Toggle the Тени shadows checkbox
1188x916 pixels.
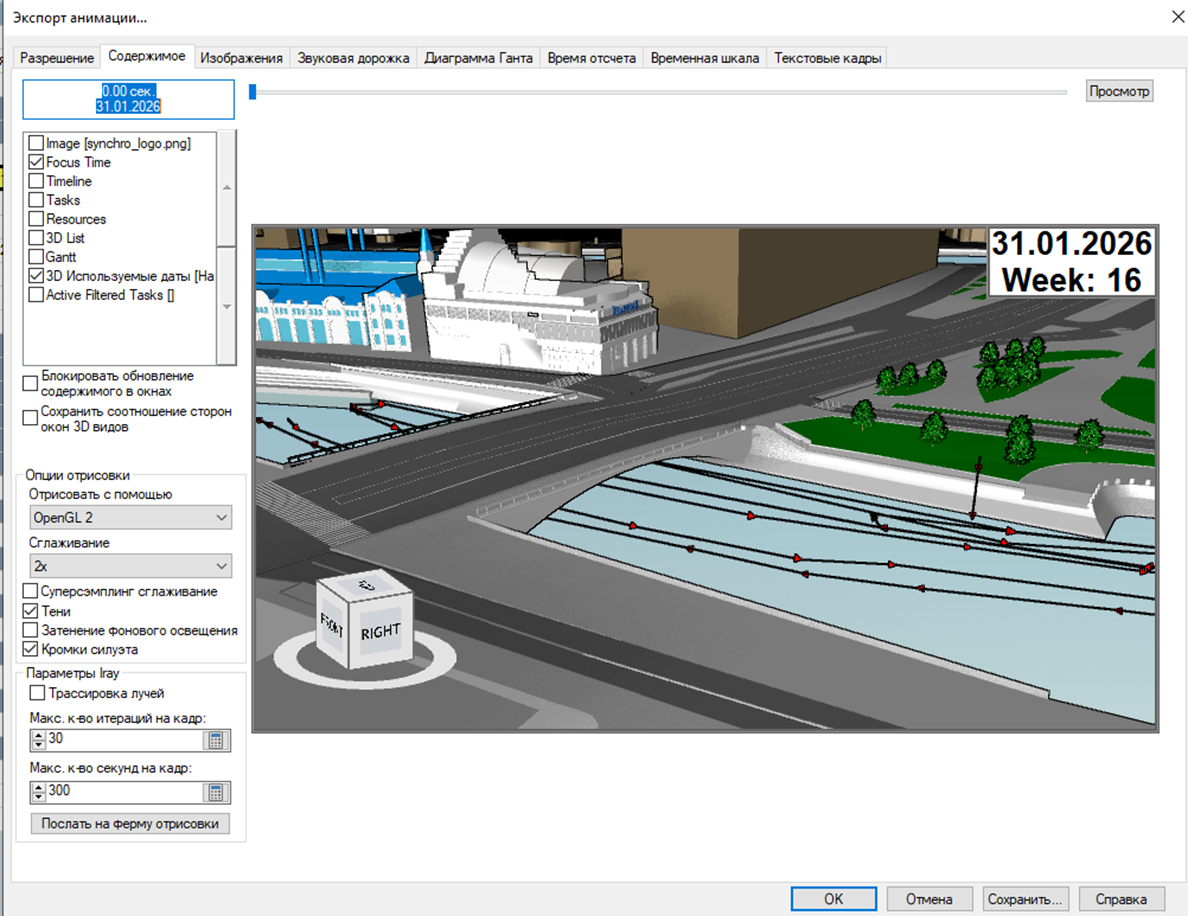click(x=30, y=611)
